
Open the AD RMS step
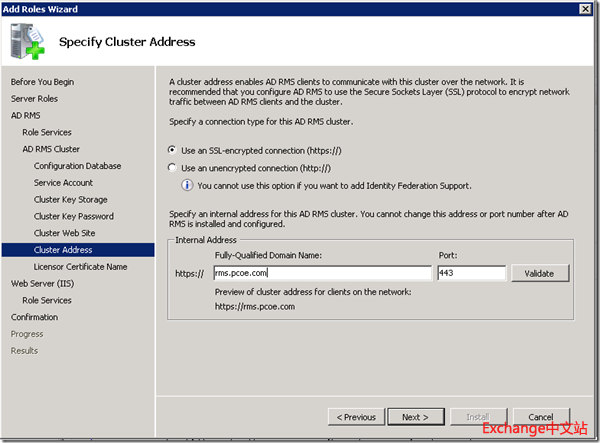pyautogui.click(x=26, y=116)
